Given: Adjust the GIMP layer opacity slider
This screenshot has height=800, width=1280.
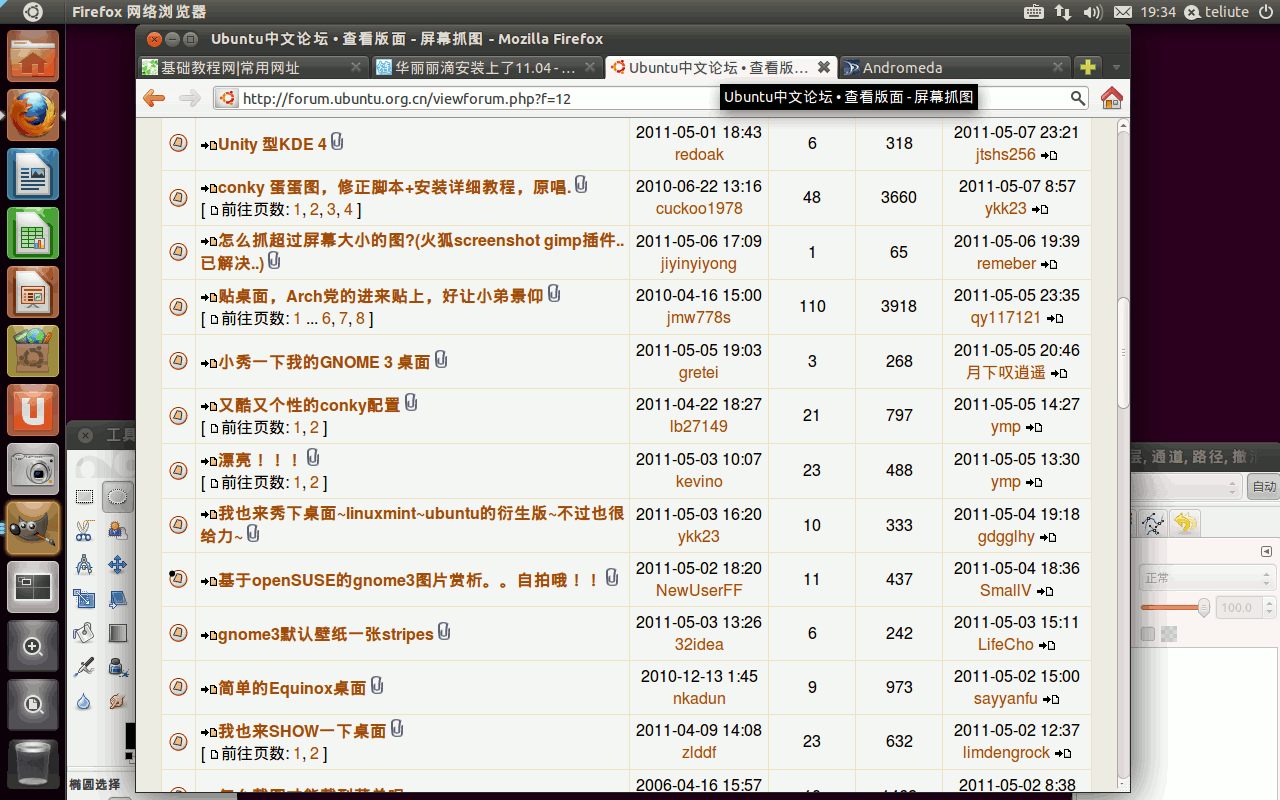Looking at the screenshot, I should click(x=1175, y=607).
